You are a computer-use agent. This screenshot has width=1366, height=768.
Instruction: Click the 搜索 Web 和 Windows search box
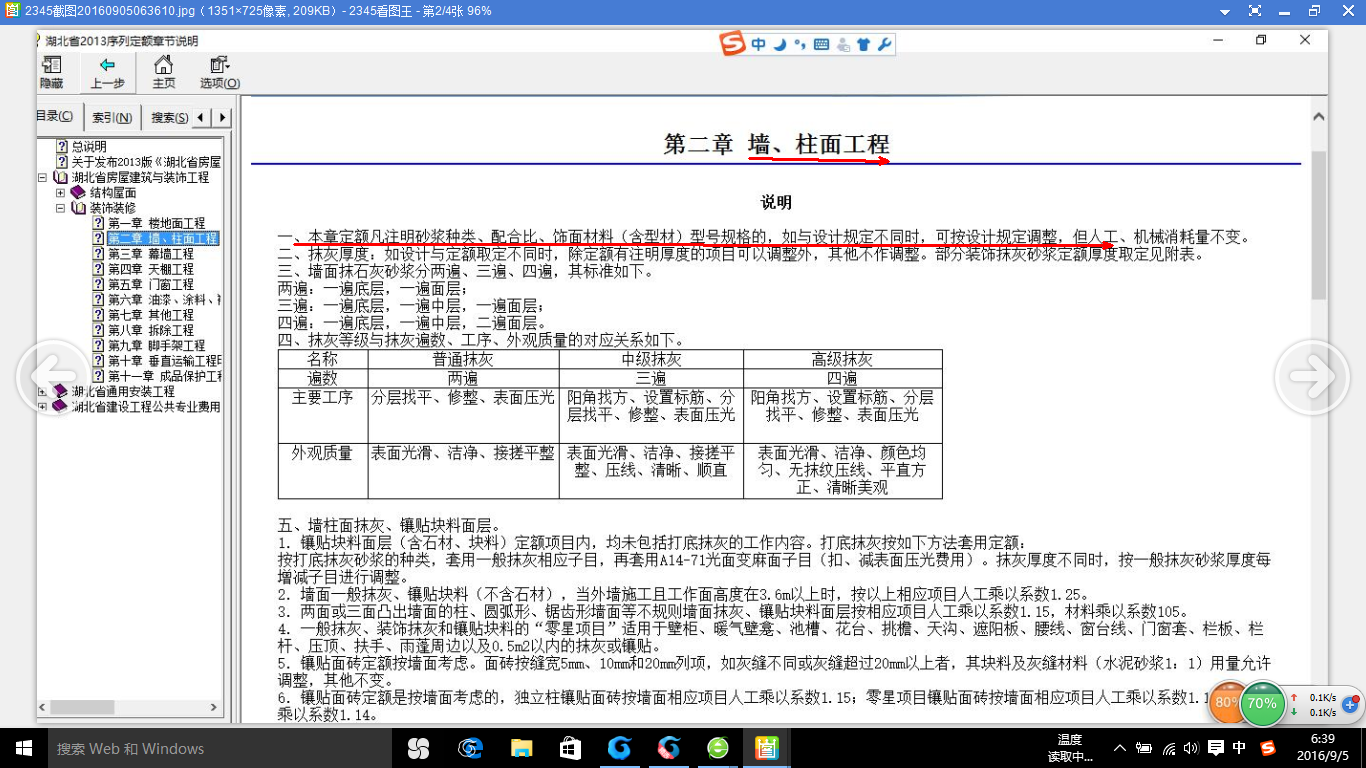pyautogui.click(x=220, y=748)
